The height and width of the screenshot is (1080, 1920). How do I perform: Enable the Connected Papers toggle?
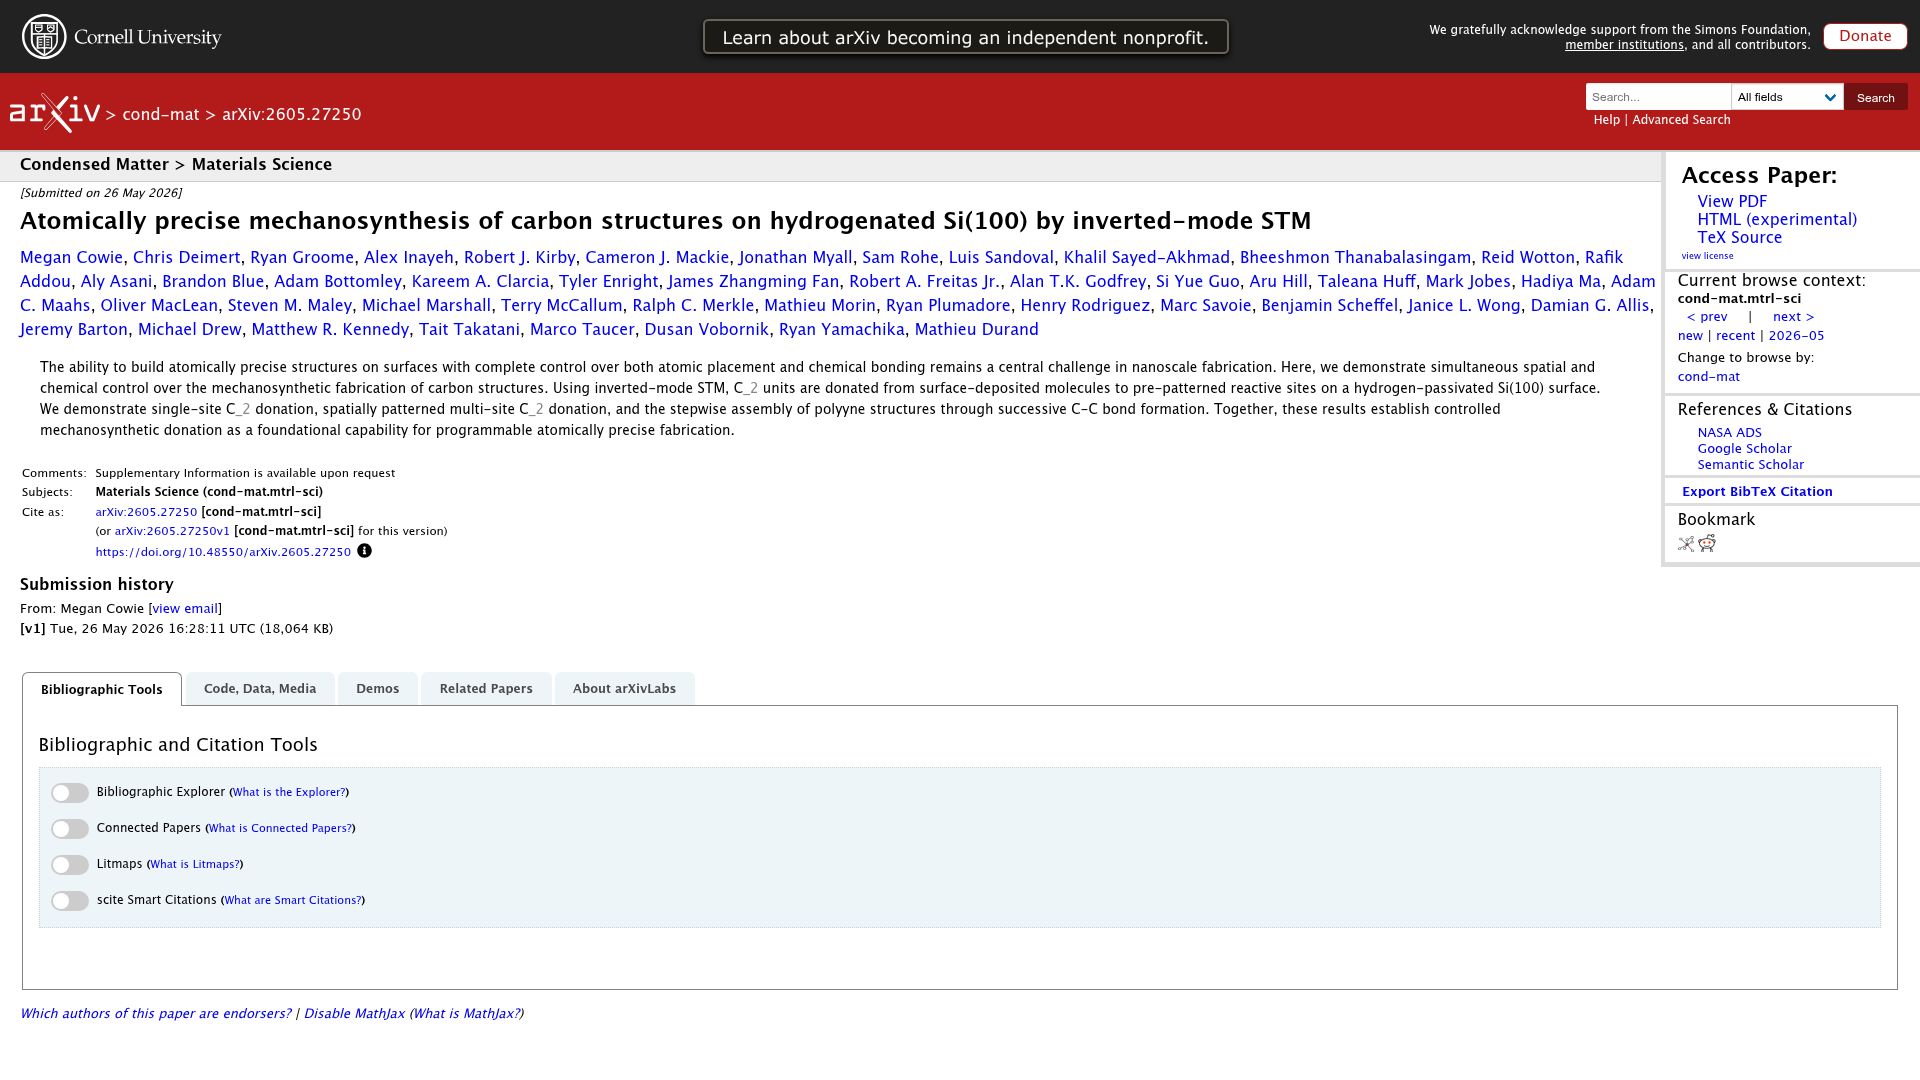pos(70,829)
